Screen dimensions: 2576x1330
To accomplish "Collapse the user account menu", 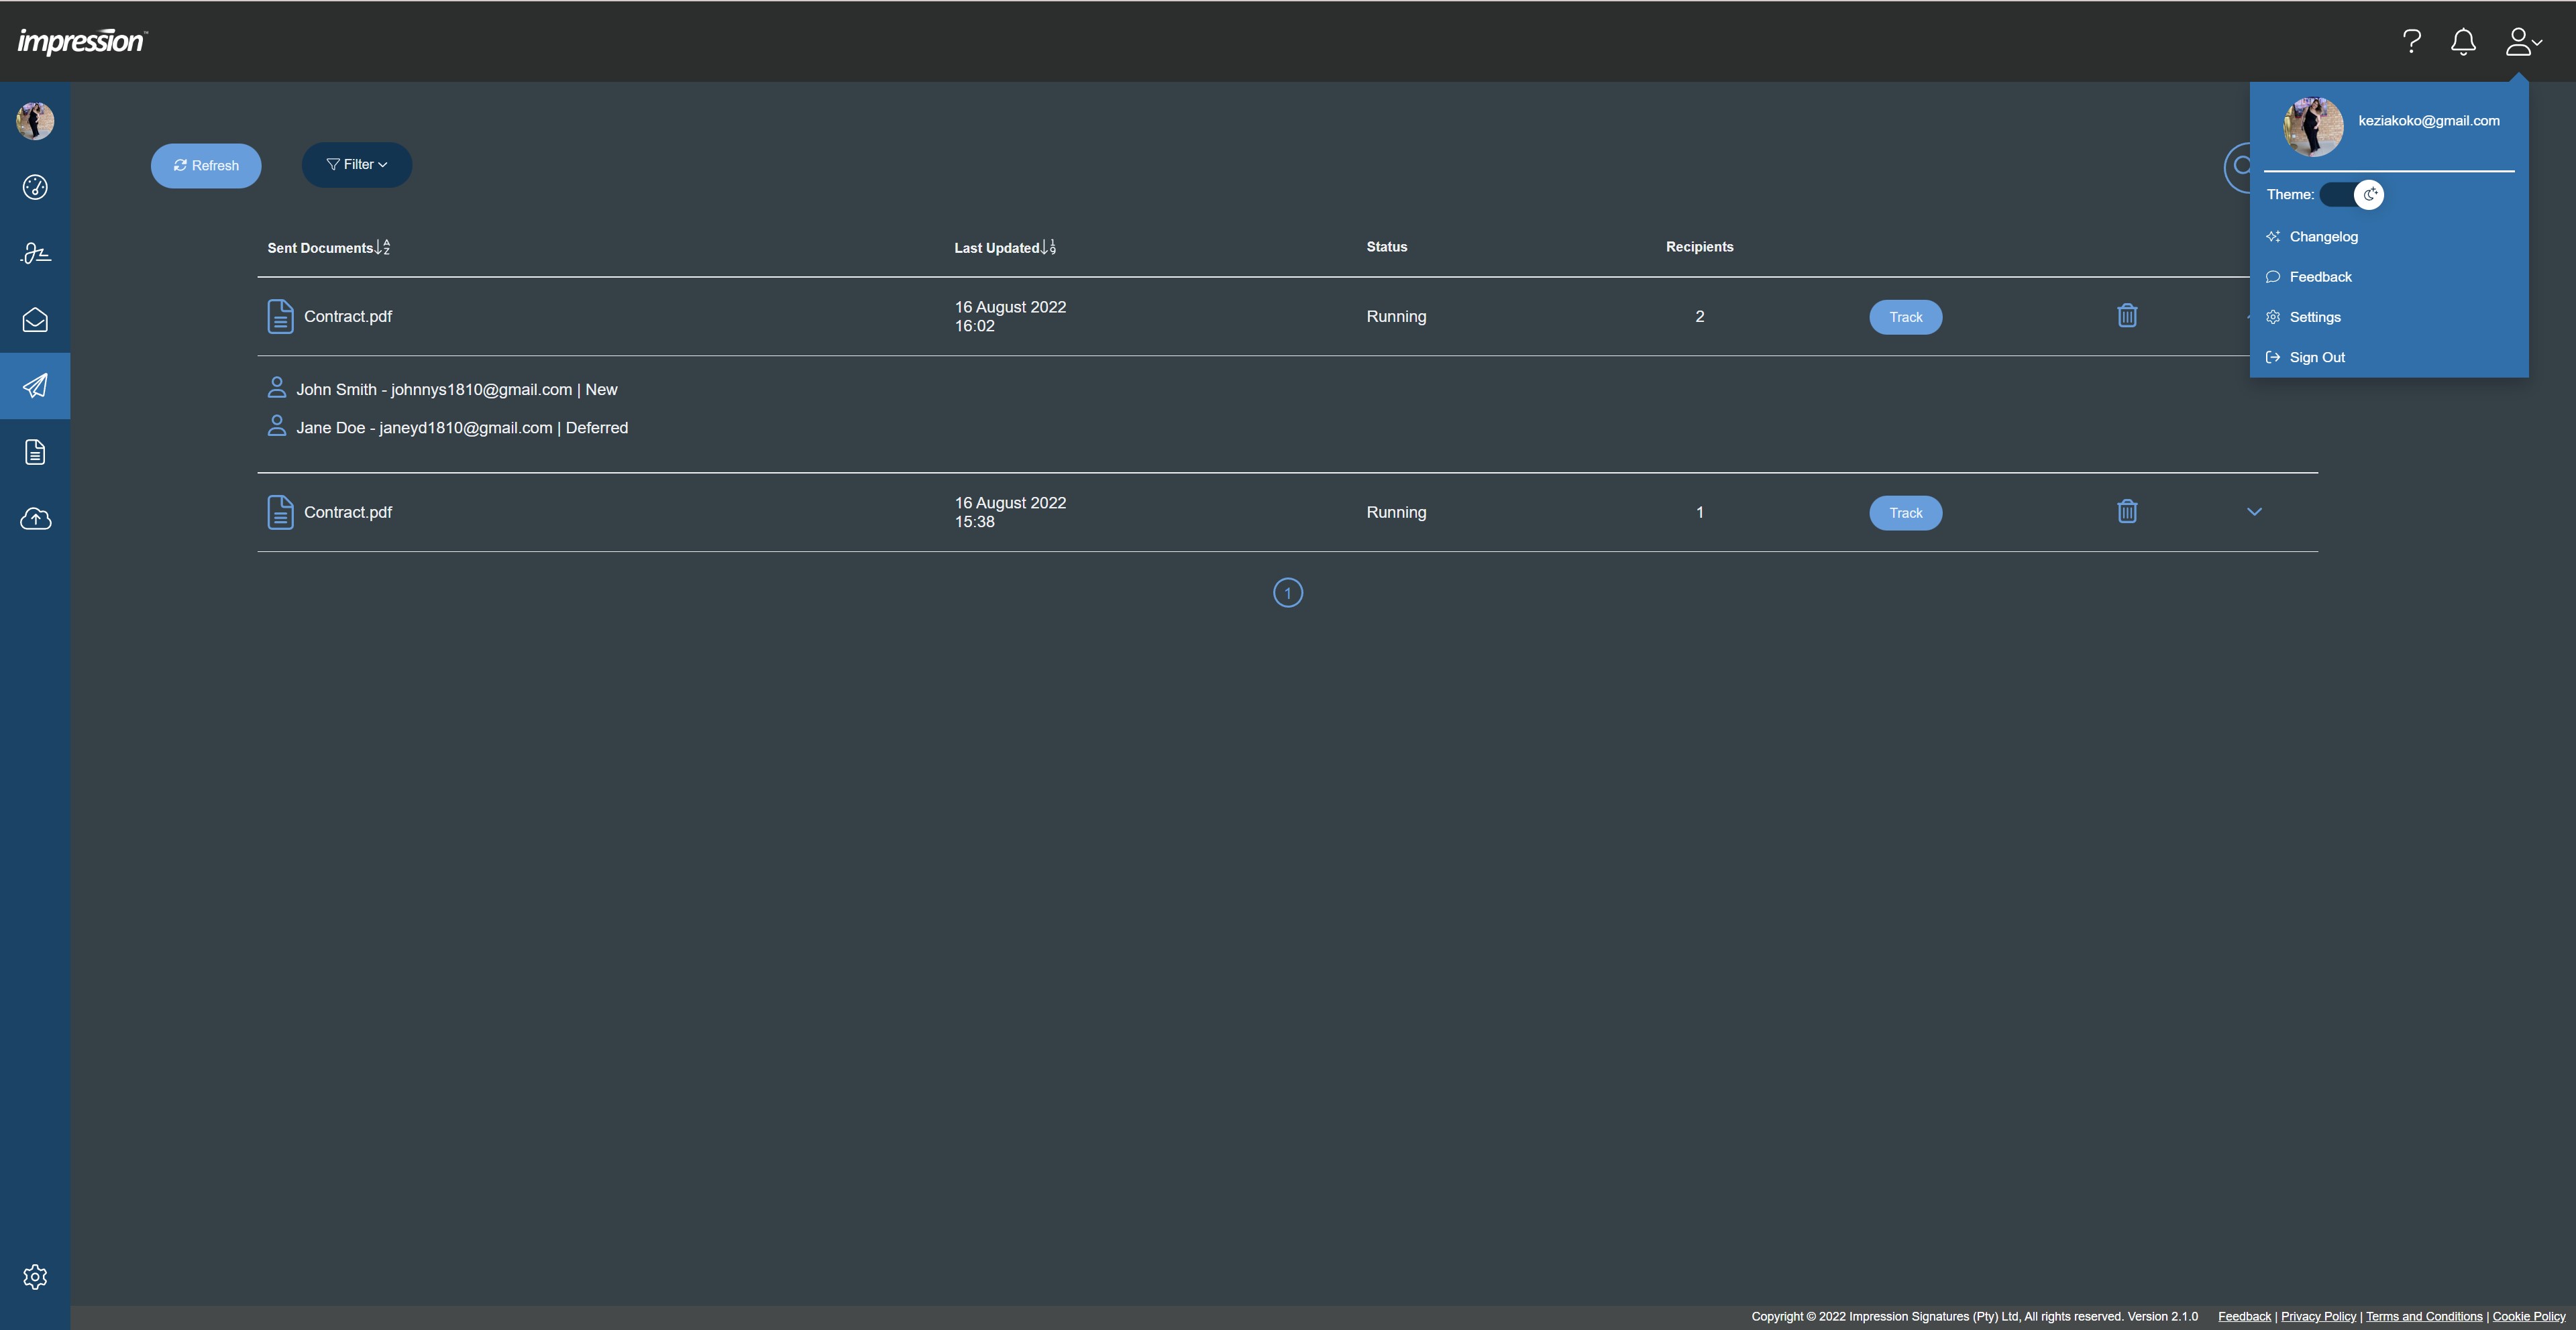I will pyautogui.click(x=2523, y=41).
